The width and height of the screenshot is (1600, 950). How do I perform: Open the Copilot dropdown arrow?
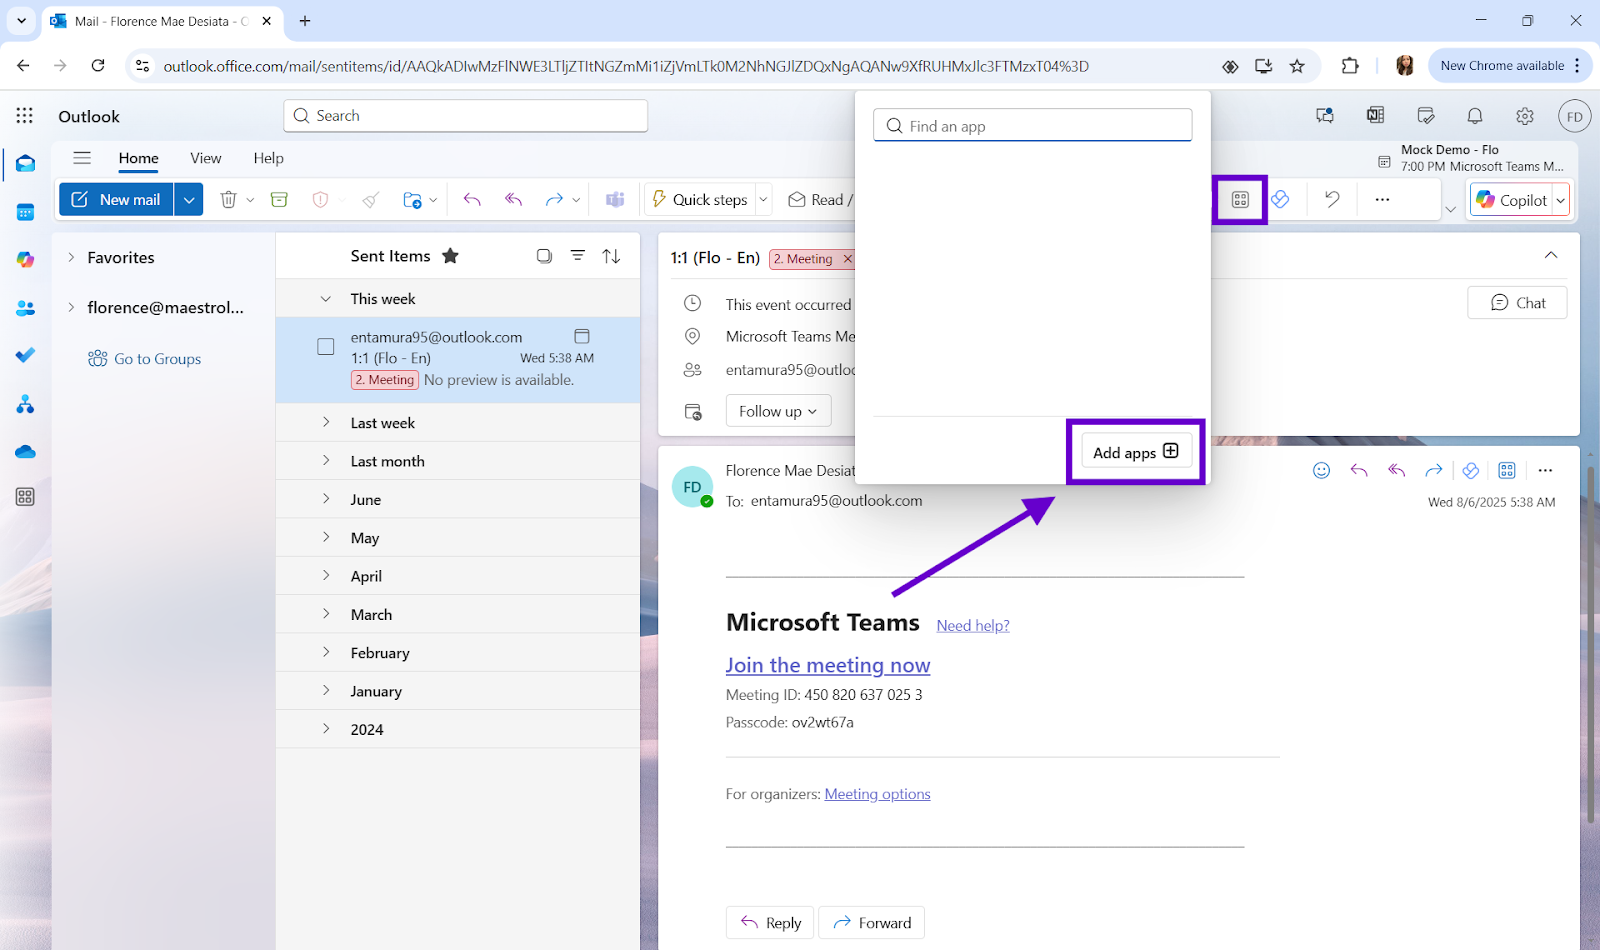pos(1560,200)
